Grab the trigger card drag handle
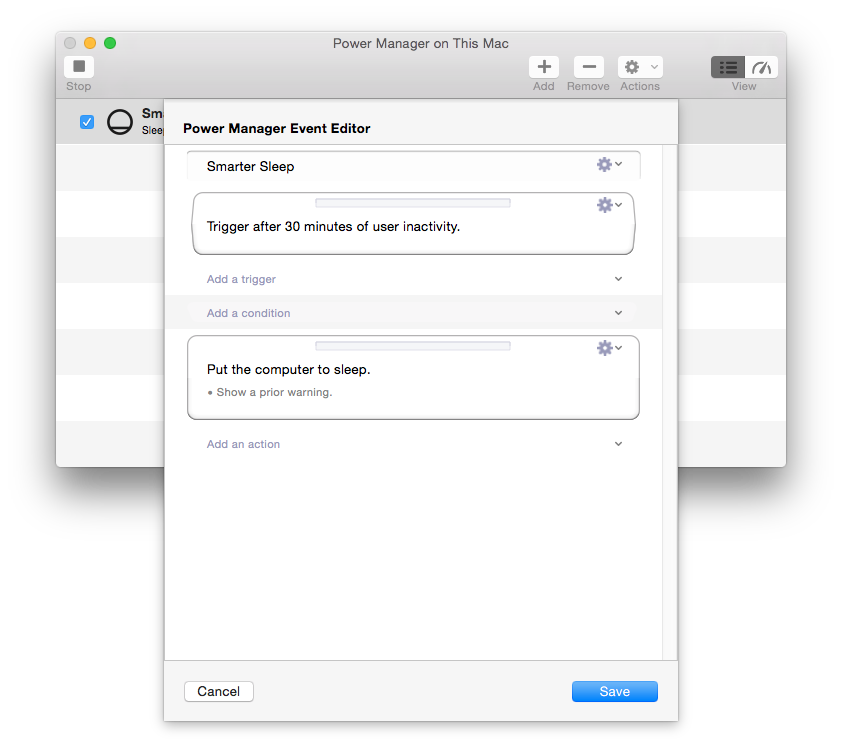 [413, 203]
